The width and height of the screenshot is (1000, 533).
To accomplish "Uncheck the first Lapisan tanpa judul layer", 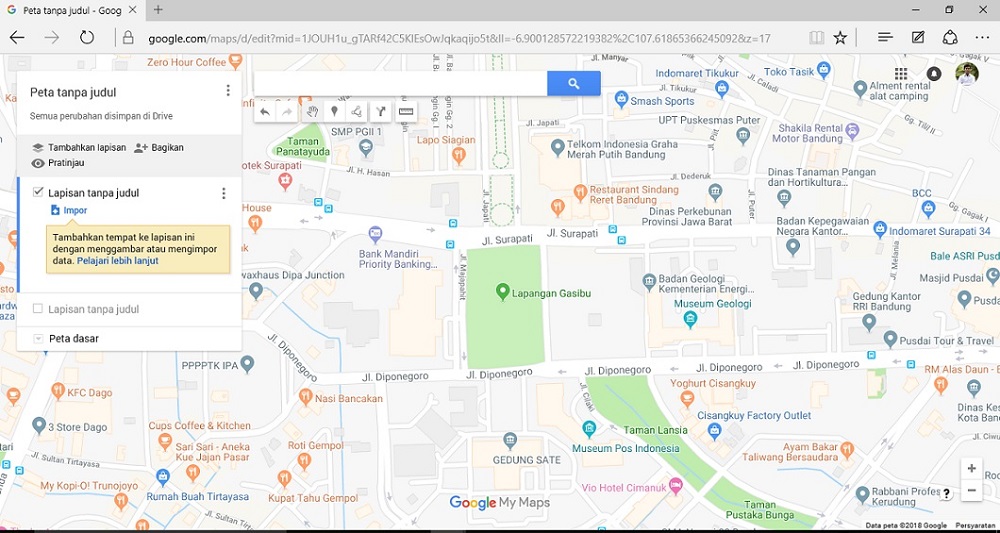I will (x=38, y=192).
